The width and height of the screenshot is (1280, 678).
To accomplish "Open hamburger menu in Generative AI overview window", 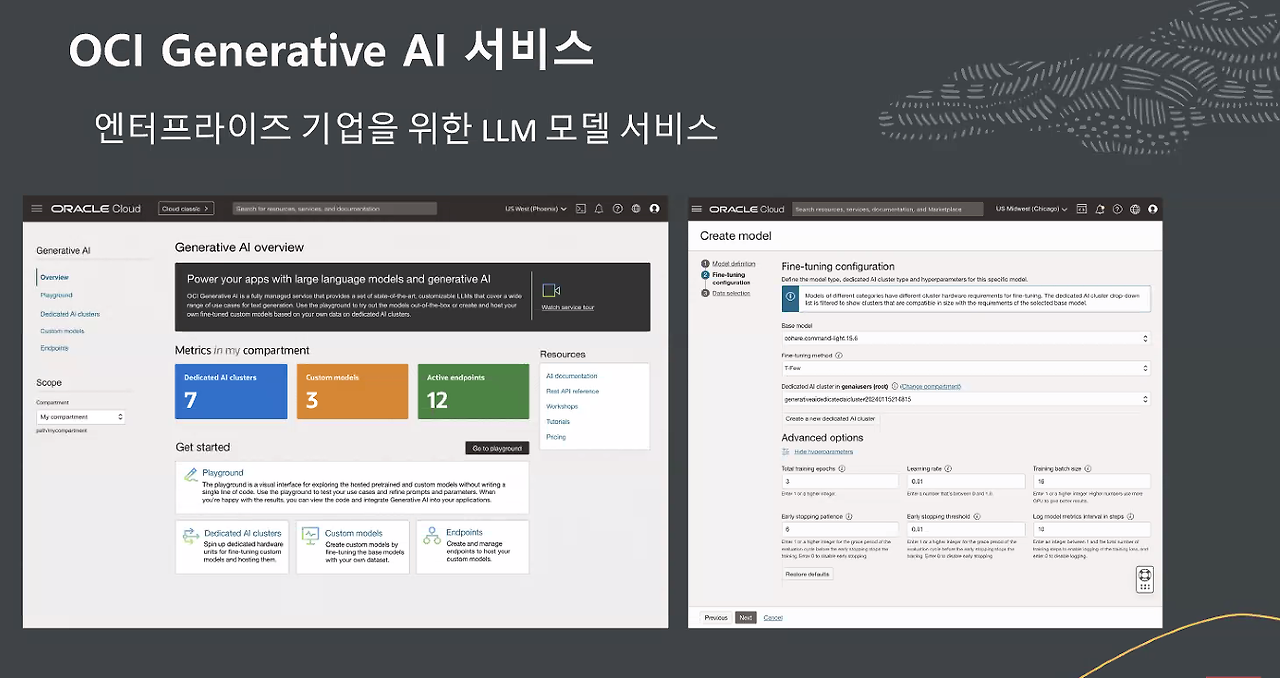I will [37, 209].
